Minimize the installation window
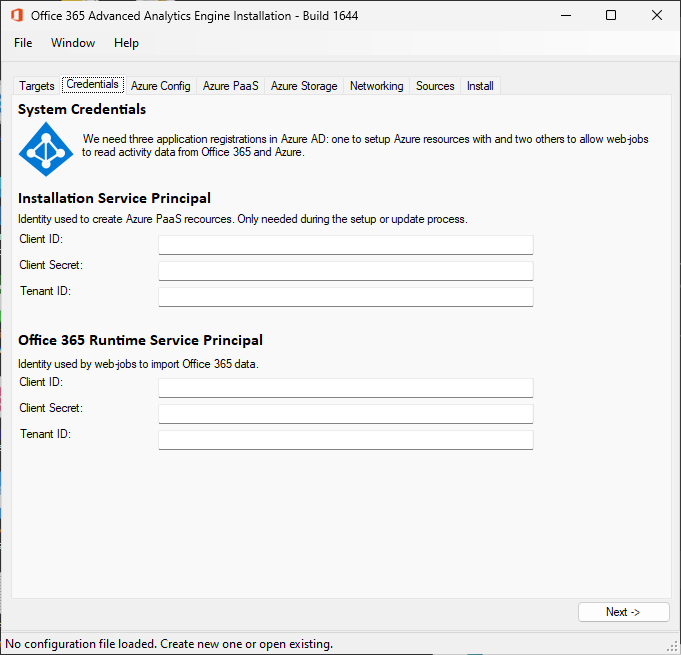Viewport: 681px width, 655px height. click(x=565, y=16)
